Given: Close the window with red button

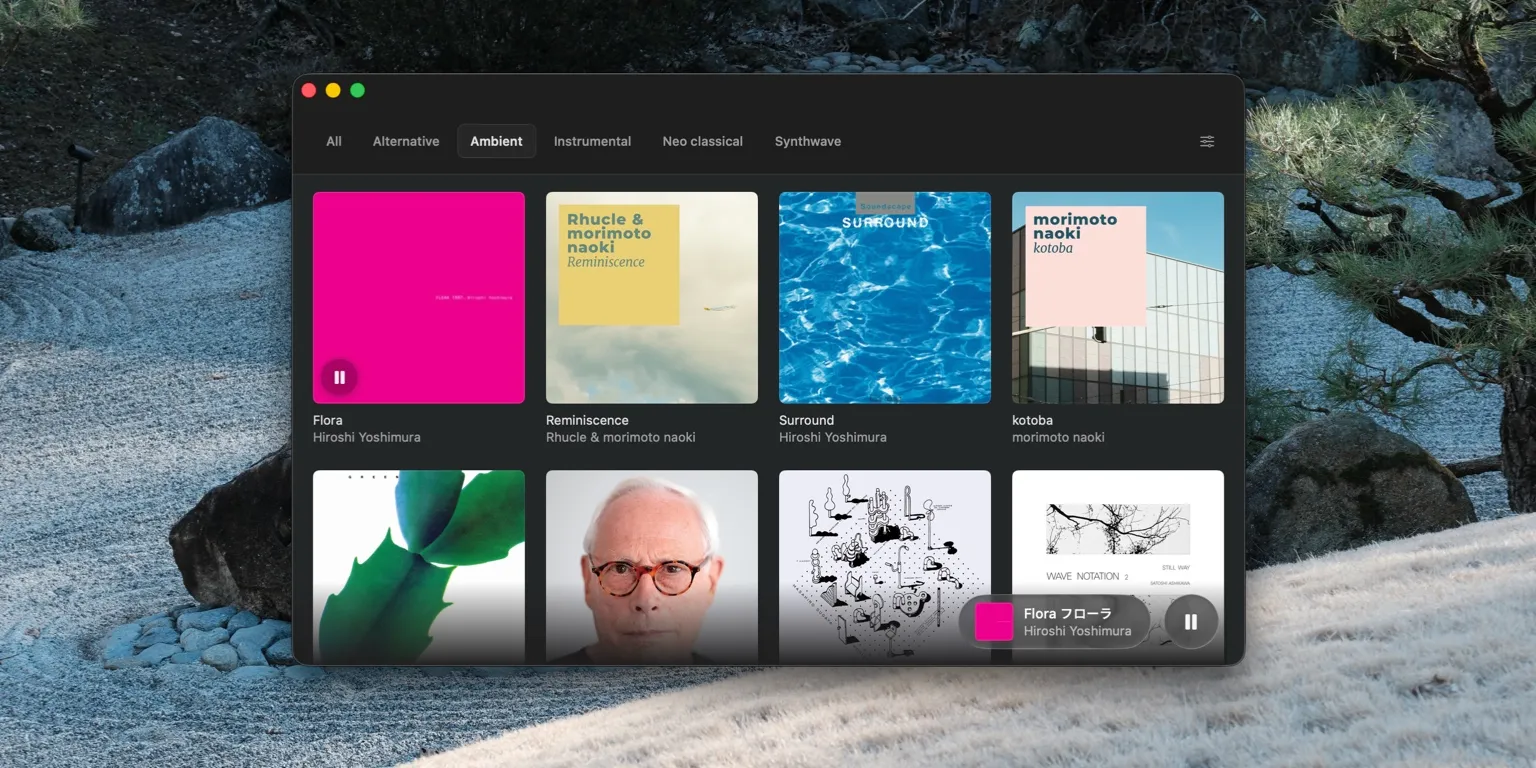Looking at the screenshot, I should click(x=309, y=90).
